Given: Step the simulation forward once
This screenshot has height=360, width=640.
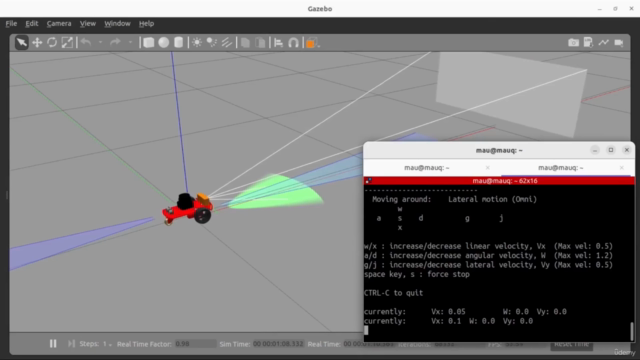Looking at the screenshot, I should [71, 344].
